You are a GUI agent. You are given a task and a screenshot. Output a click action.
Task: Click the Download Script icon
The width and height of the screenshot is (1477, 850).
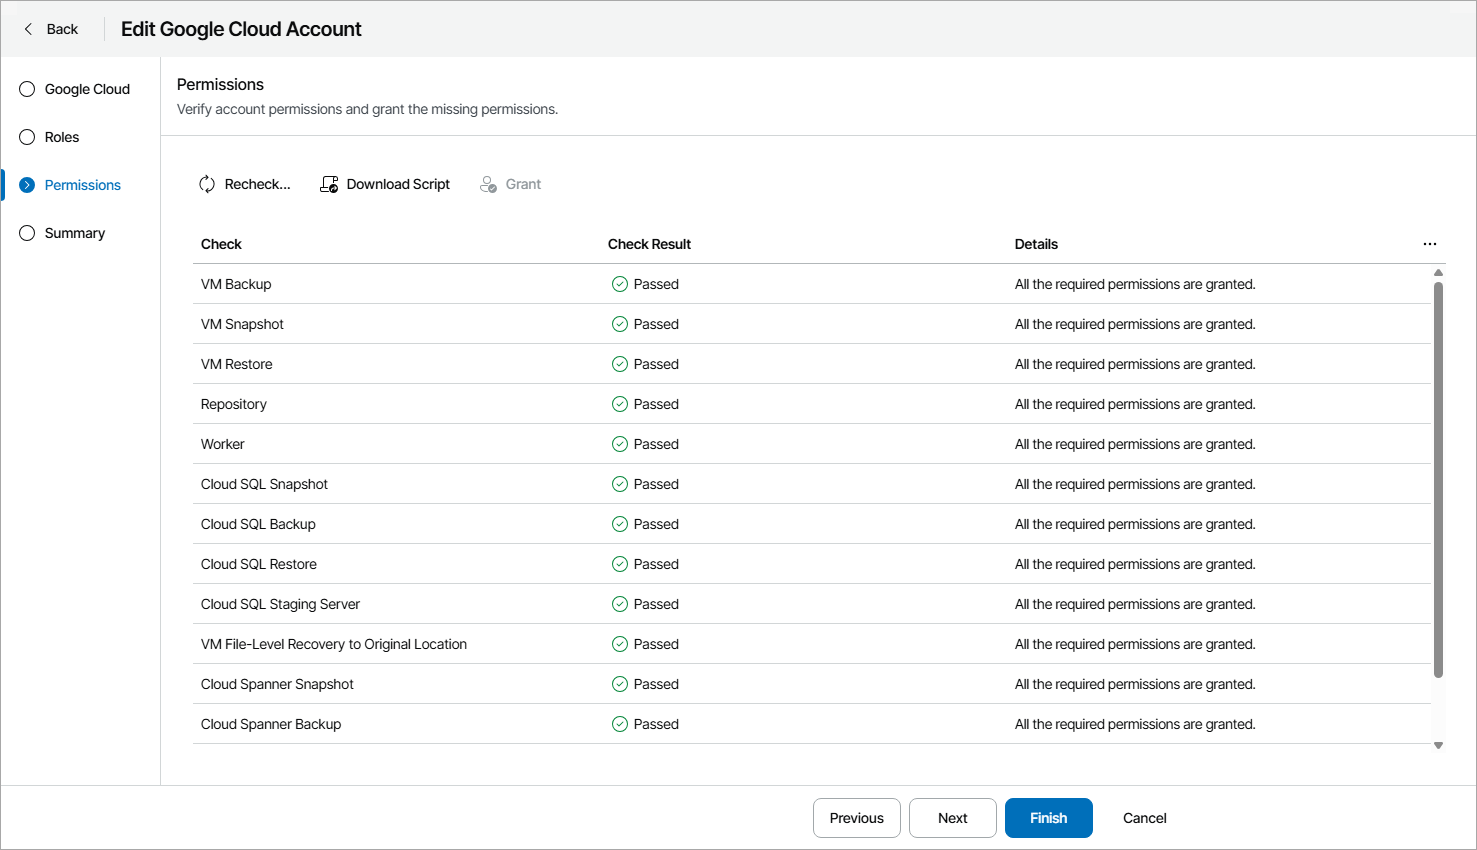coord(329,184)
